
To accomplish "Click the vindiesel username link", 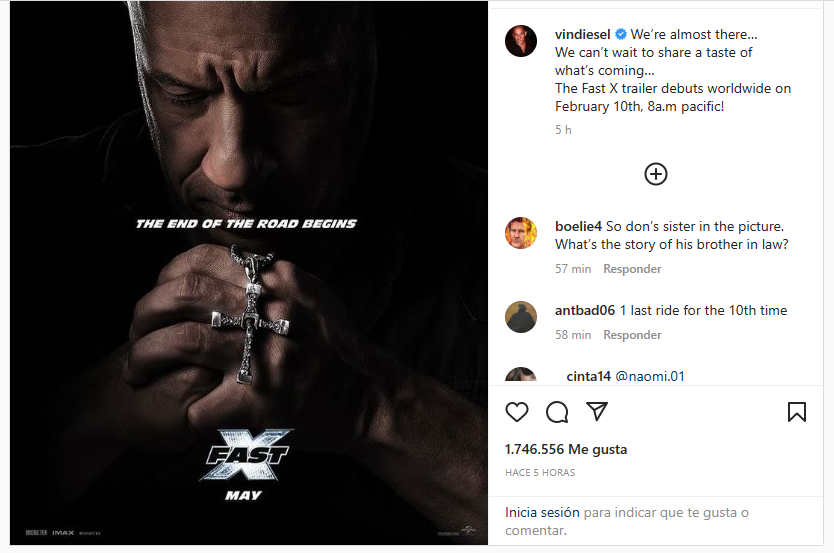I will tap(582, 34).
